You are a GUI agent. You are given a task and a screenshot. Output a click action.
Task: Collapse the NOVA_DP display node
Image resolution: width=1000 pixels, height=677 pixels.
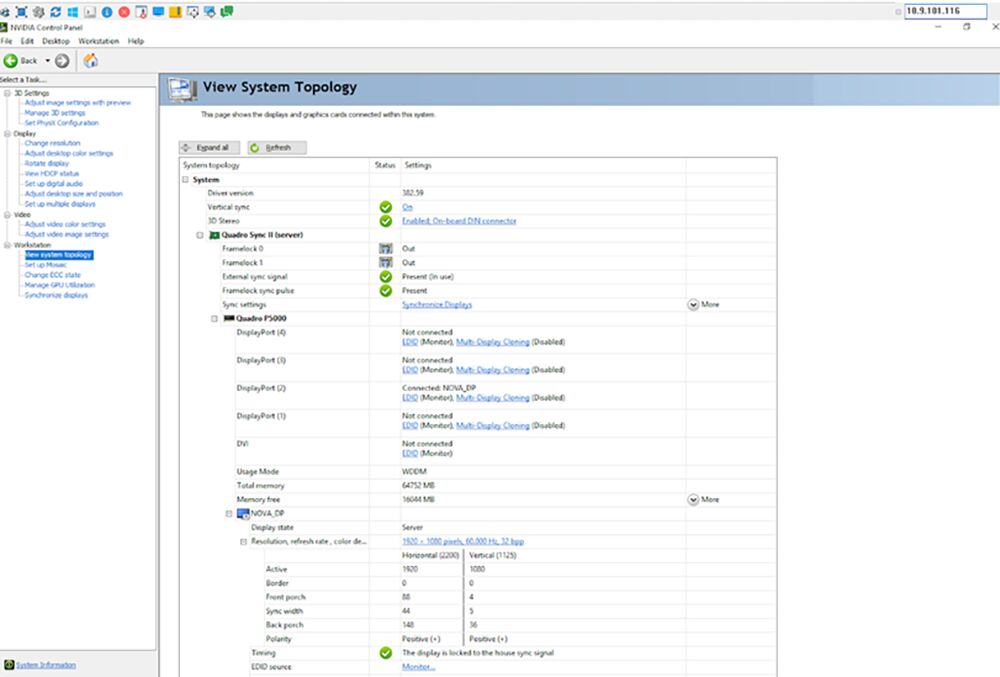229,513
